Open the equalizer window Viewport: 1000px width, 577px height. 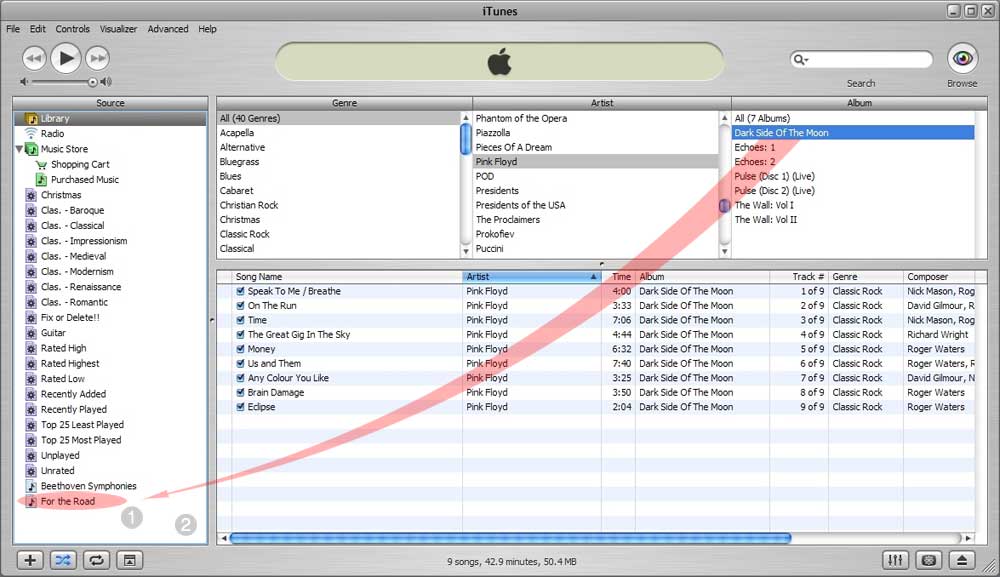pyautogui.click(x=896, y=560)
